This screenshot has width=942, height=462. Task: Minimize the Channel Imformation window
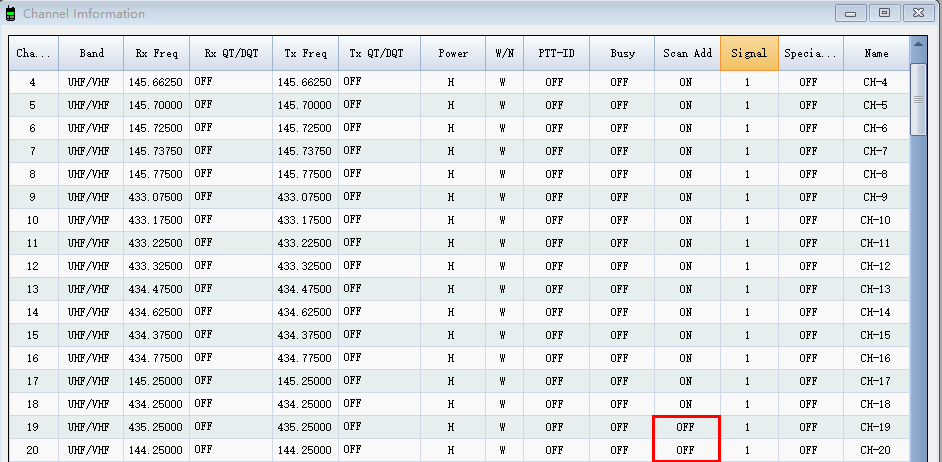pos(850,13)
